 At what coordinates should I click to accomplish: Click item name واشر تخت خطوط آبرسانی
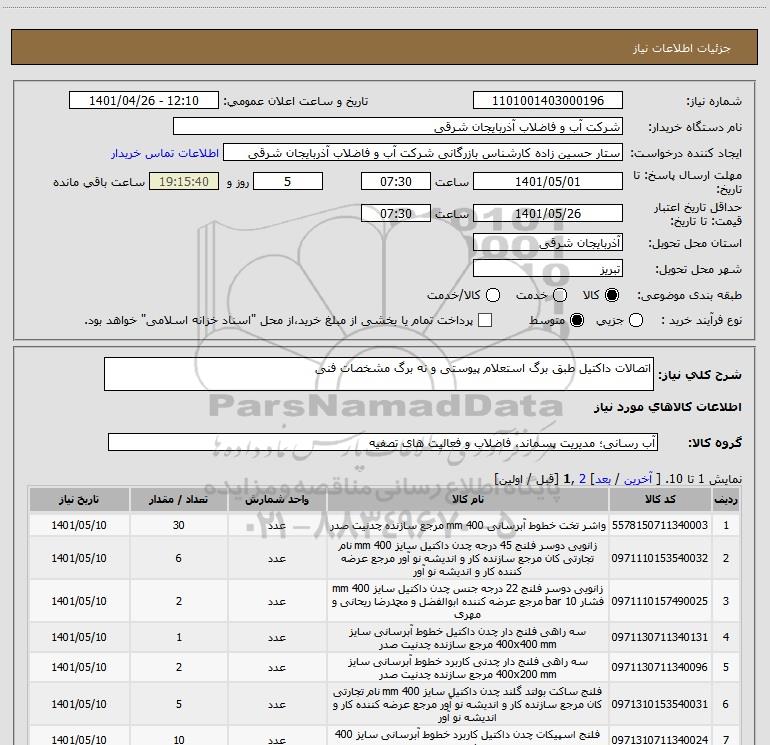tap(468, 525)
